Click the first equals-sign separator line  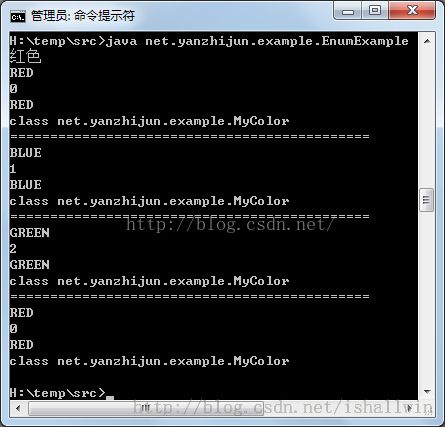pos(190,137)
